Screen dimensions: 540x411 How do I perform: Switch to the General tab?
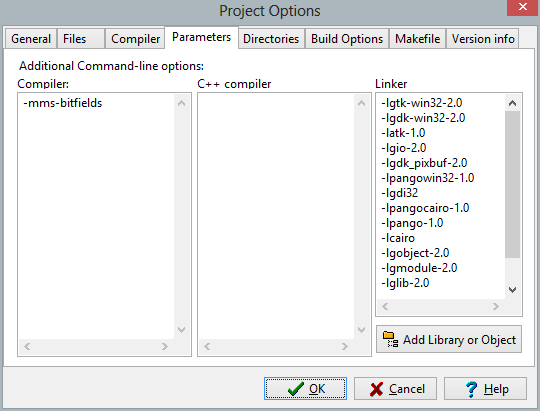[31, 39]
